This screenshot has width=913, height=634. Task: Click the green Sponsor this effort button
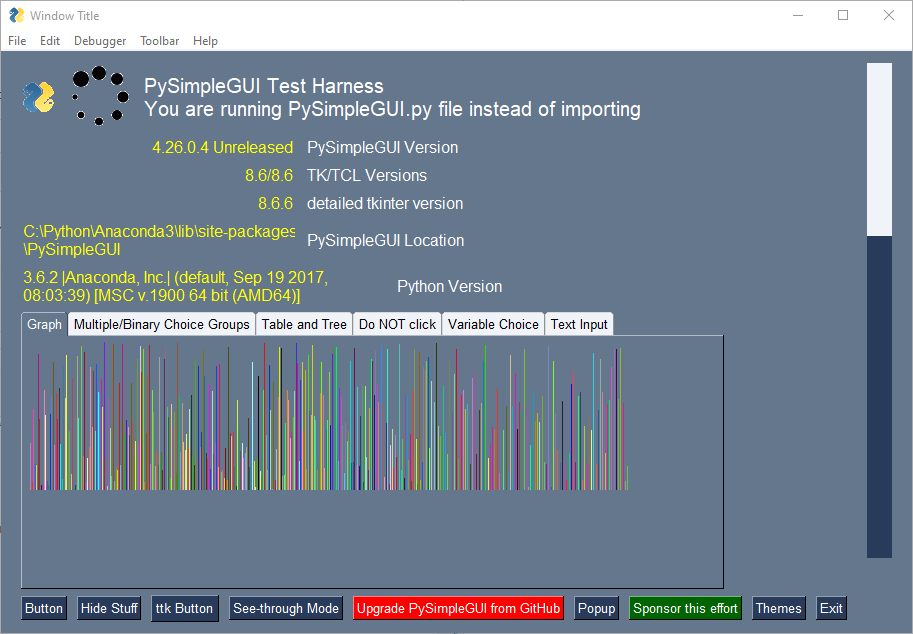(685, 608)
